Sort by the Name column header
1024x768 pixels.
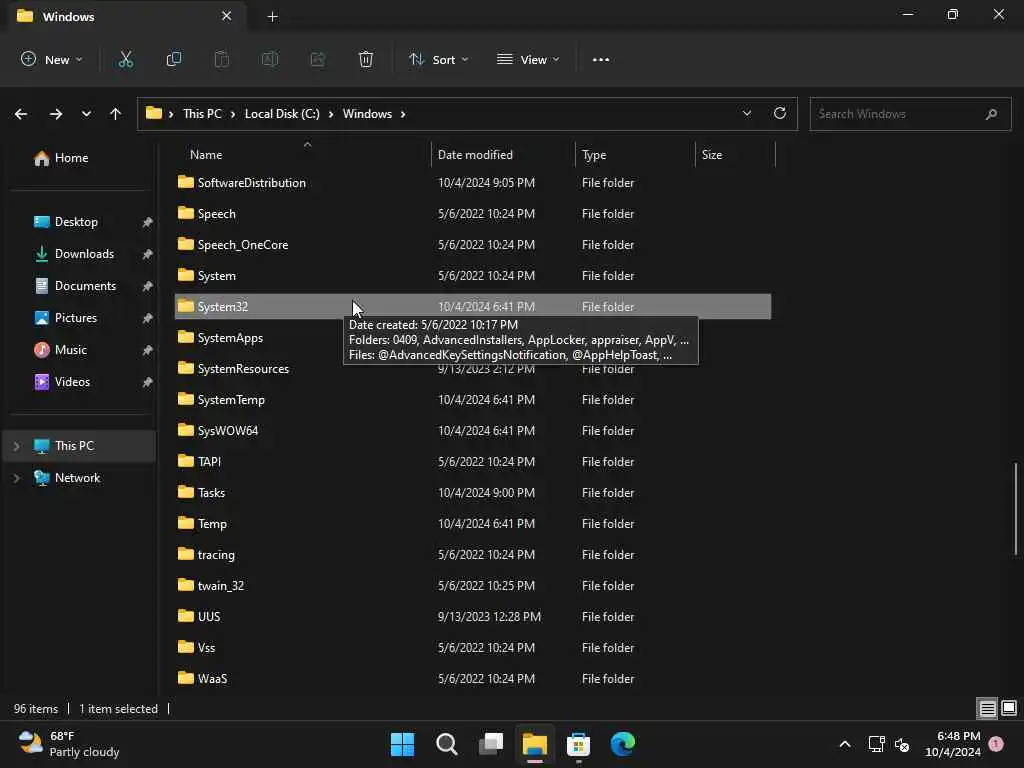click(206, 155)
